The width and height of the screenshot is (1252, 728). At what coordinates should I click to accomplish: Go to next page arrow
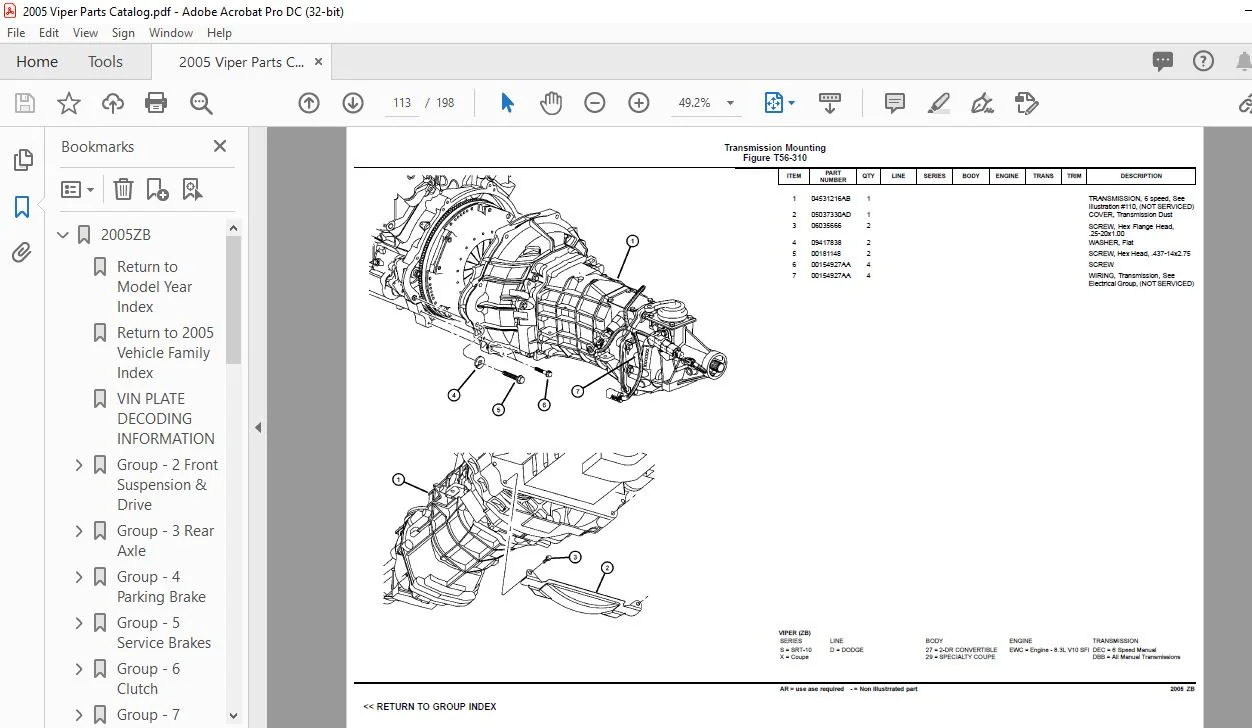coord(353,103)
